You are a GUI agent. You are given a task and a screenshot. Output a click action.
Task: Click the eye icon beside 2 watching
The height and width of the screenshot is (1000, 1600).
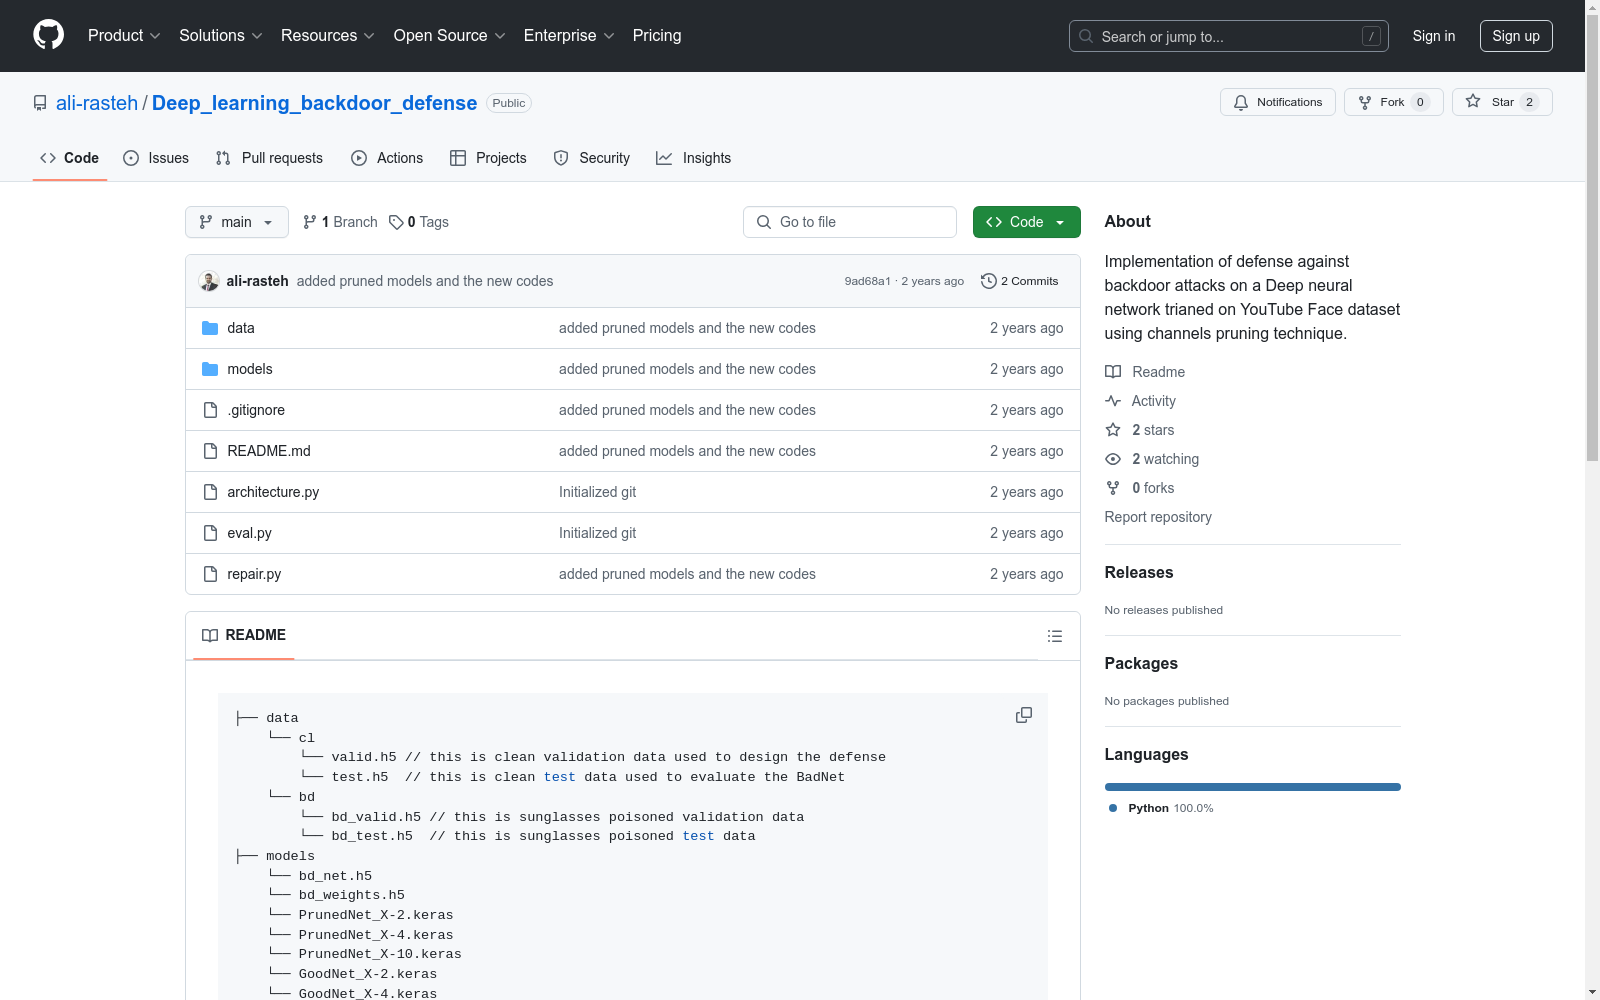coord(1113,459)
